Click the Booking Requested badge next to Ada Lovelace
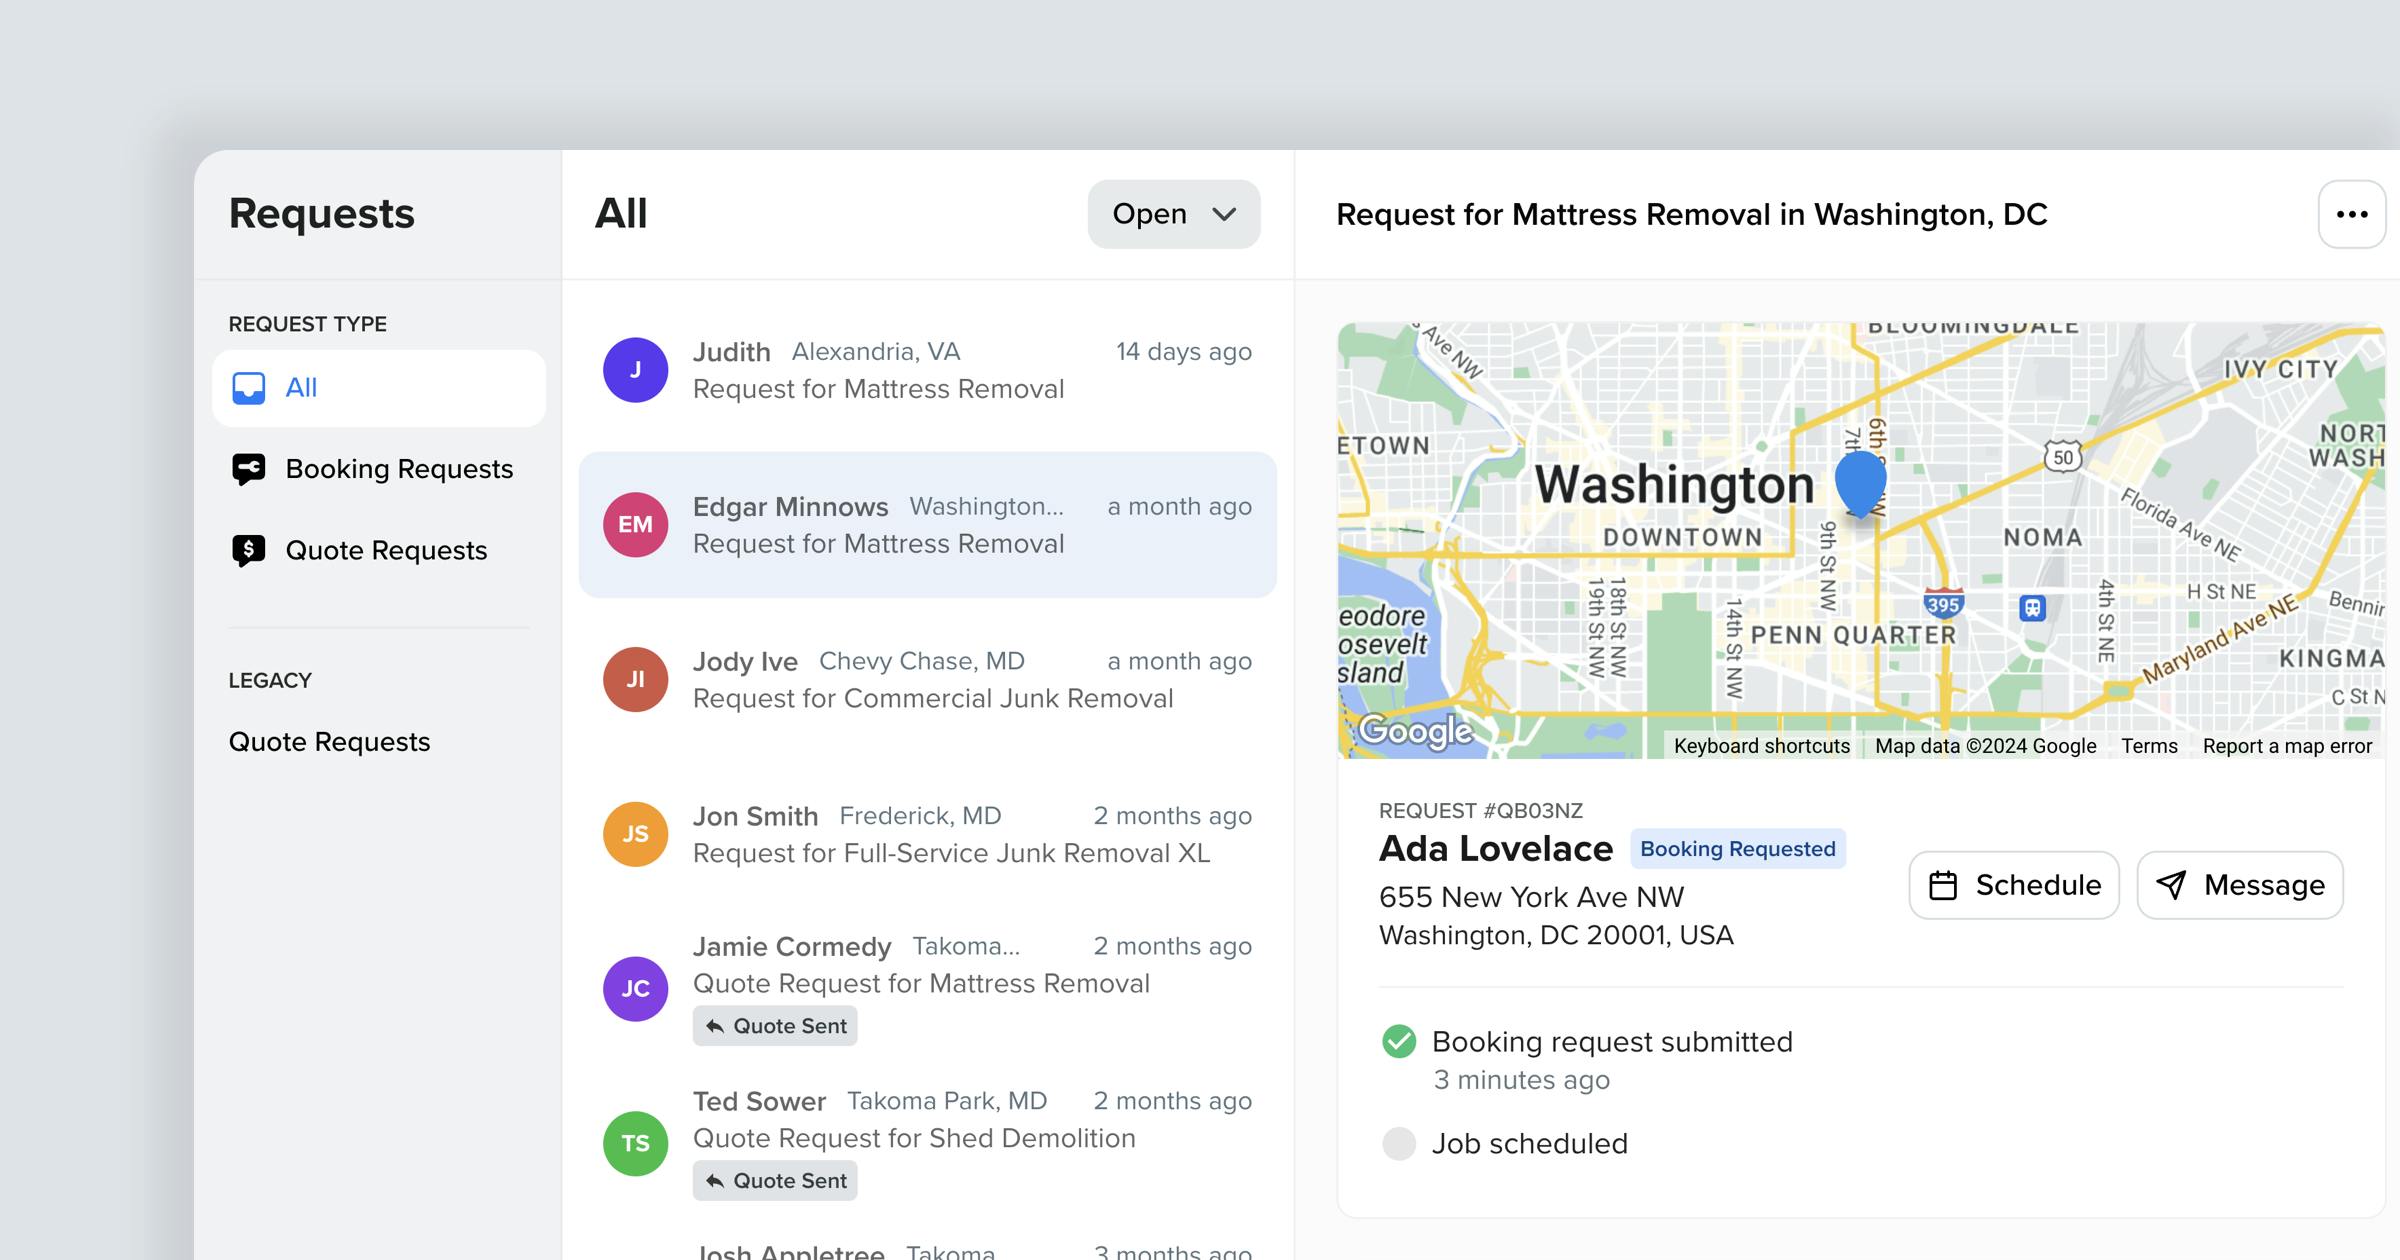 (1738, 848)
